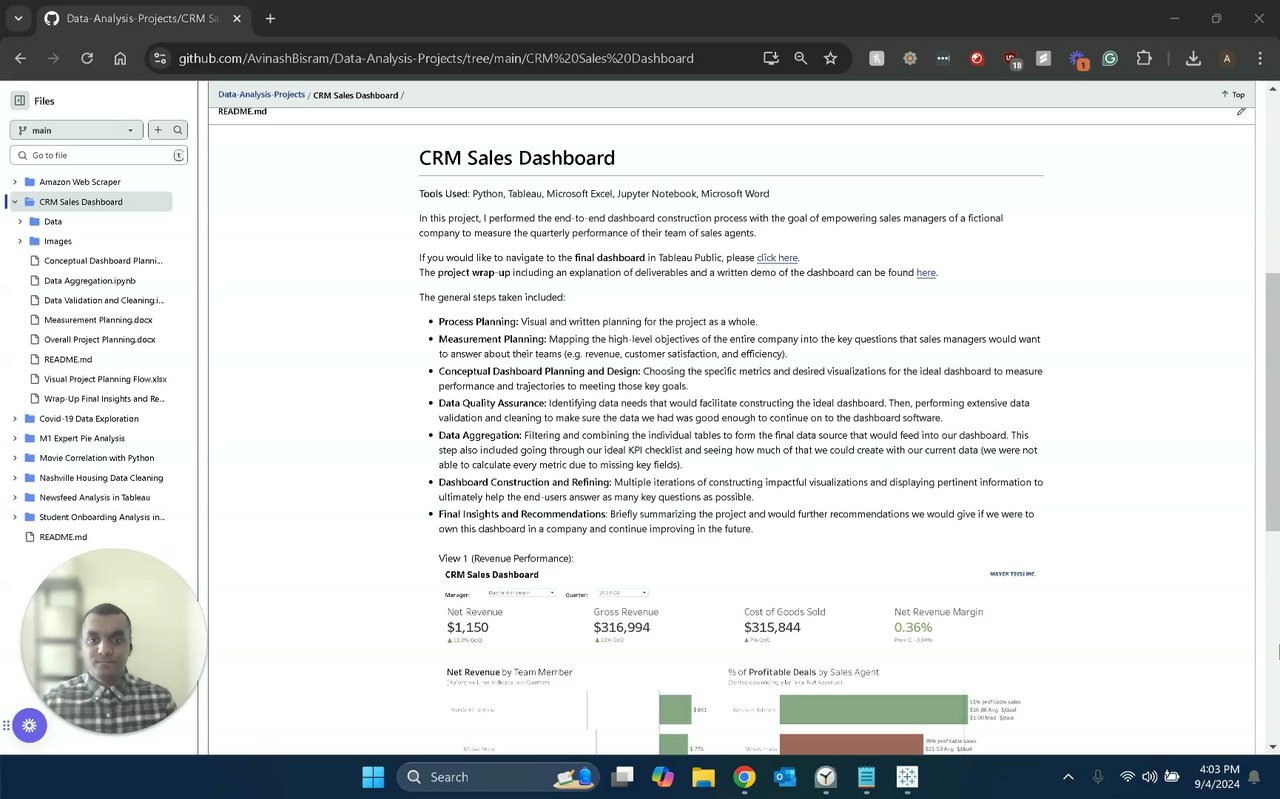The image size is (1280, 799).
Task: Open Data Aggregation.ipynb file
Action: pyautogui.click(x=89, y=281)
